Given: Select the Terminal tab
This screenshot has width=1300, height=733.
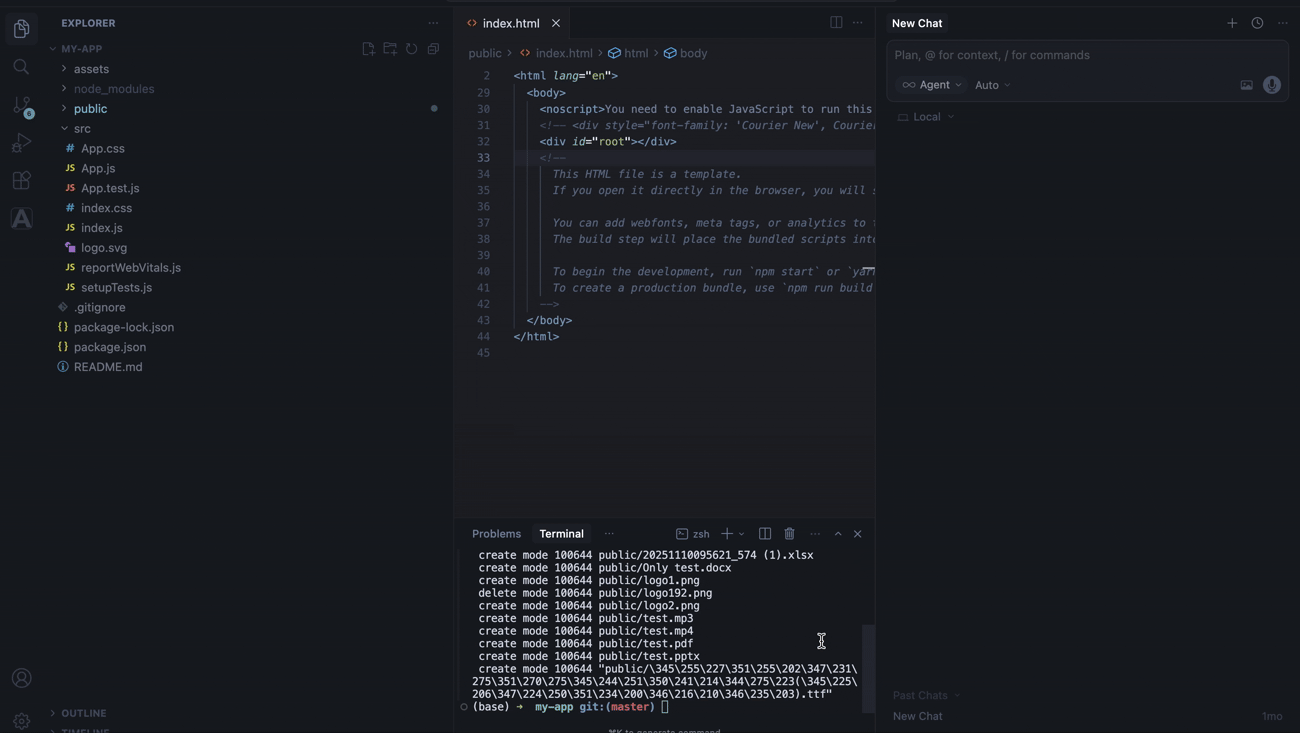Looking at the screenshot, I should tap(561, 534).
